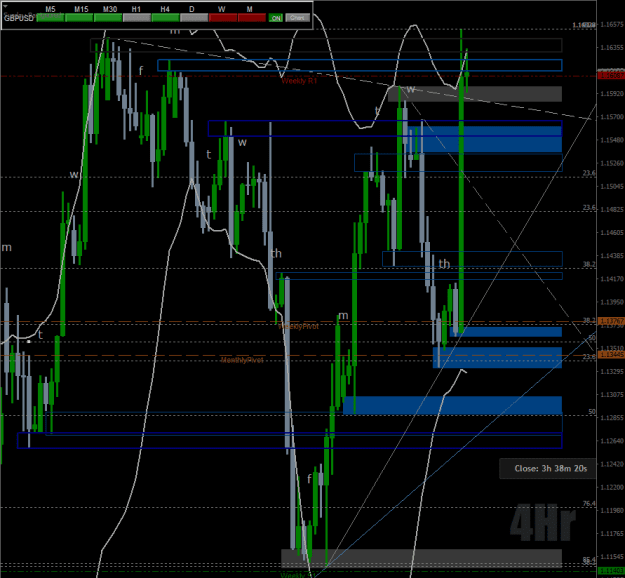Click the 1.12640 price axis value
The width and height of the screenshot is (625, 578).
coord(612,441)
